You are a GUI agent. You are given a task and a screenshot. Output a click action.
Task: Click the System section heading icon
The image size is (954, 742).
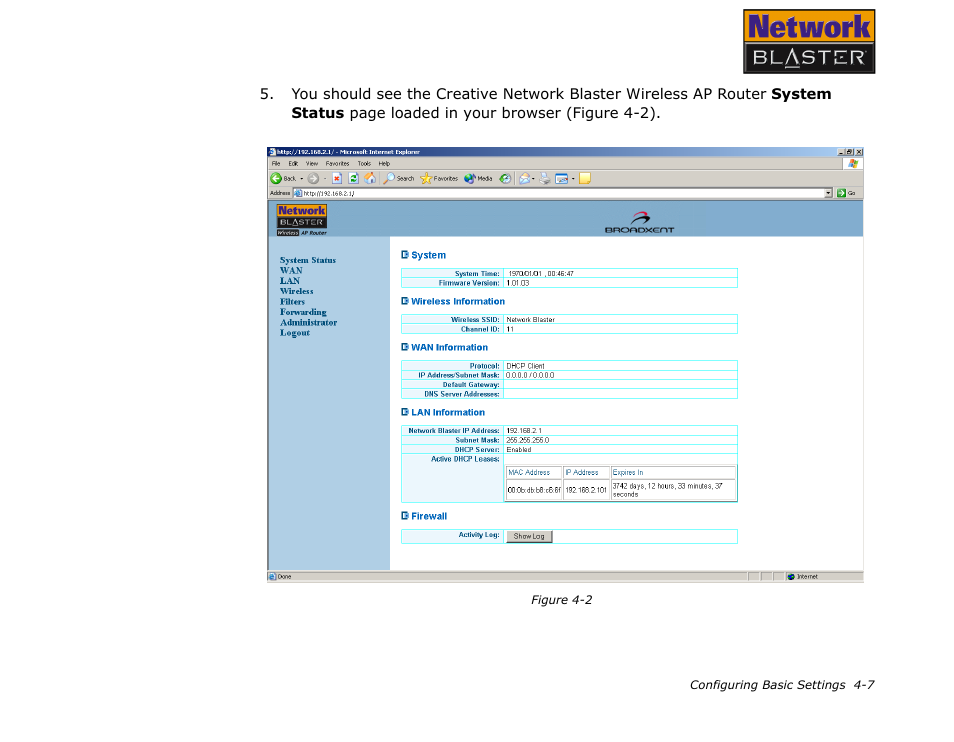[405, 255]
